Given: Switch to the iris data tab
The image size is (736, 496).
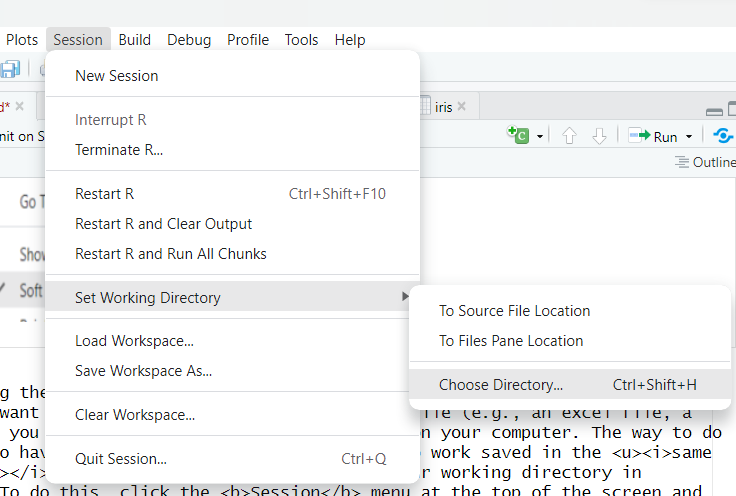Looking at the screenshot, I should pos(443,107).
